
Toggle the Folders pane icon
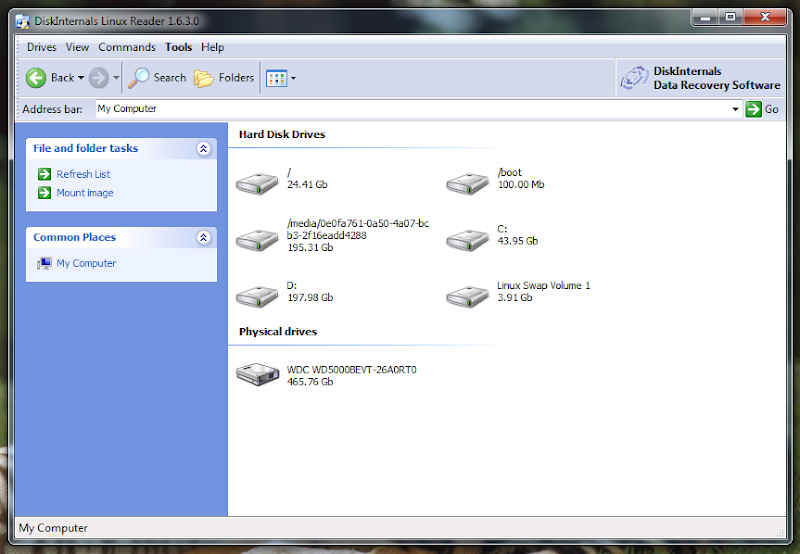pyautogui.click(x=204, y=78)
